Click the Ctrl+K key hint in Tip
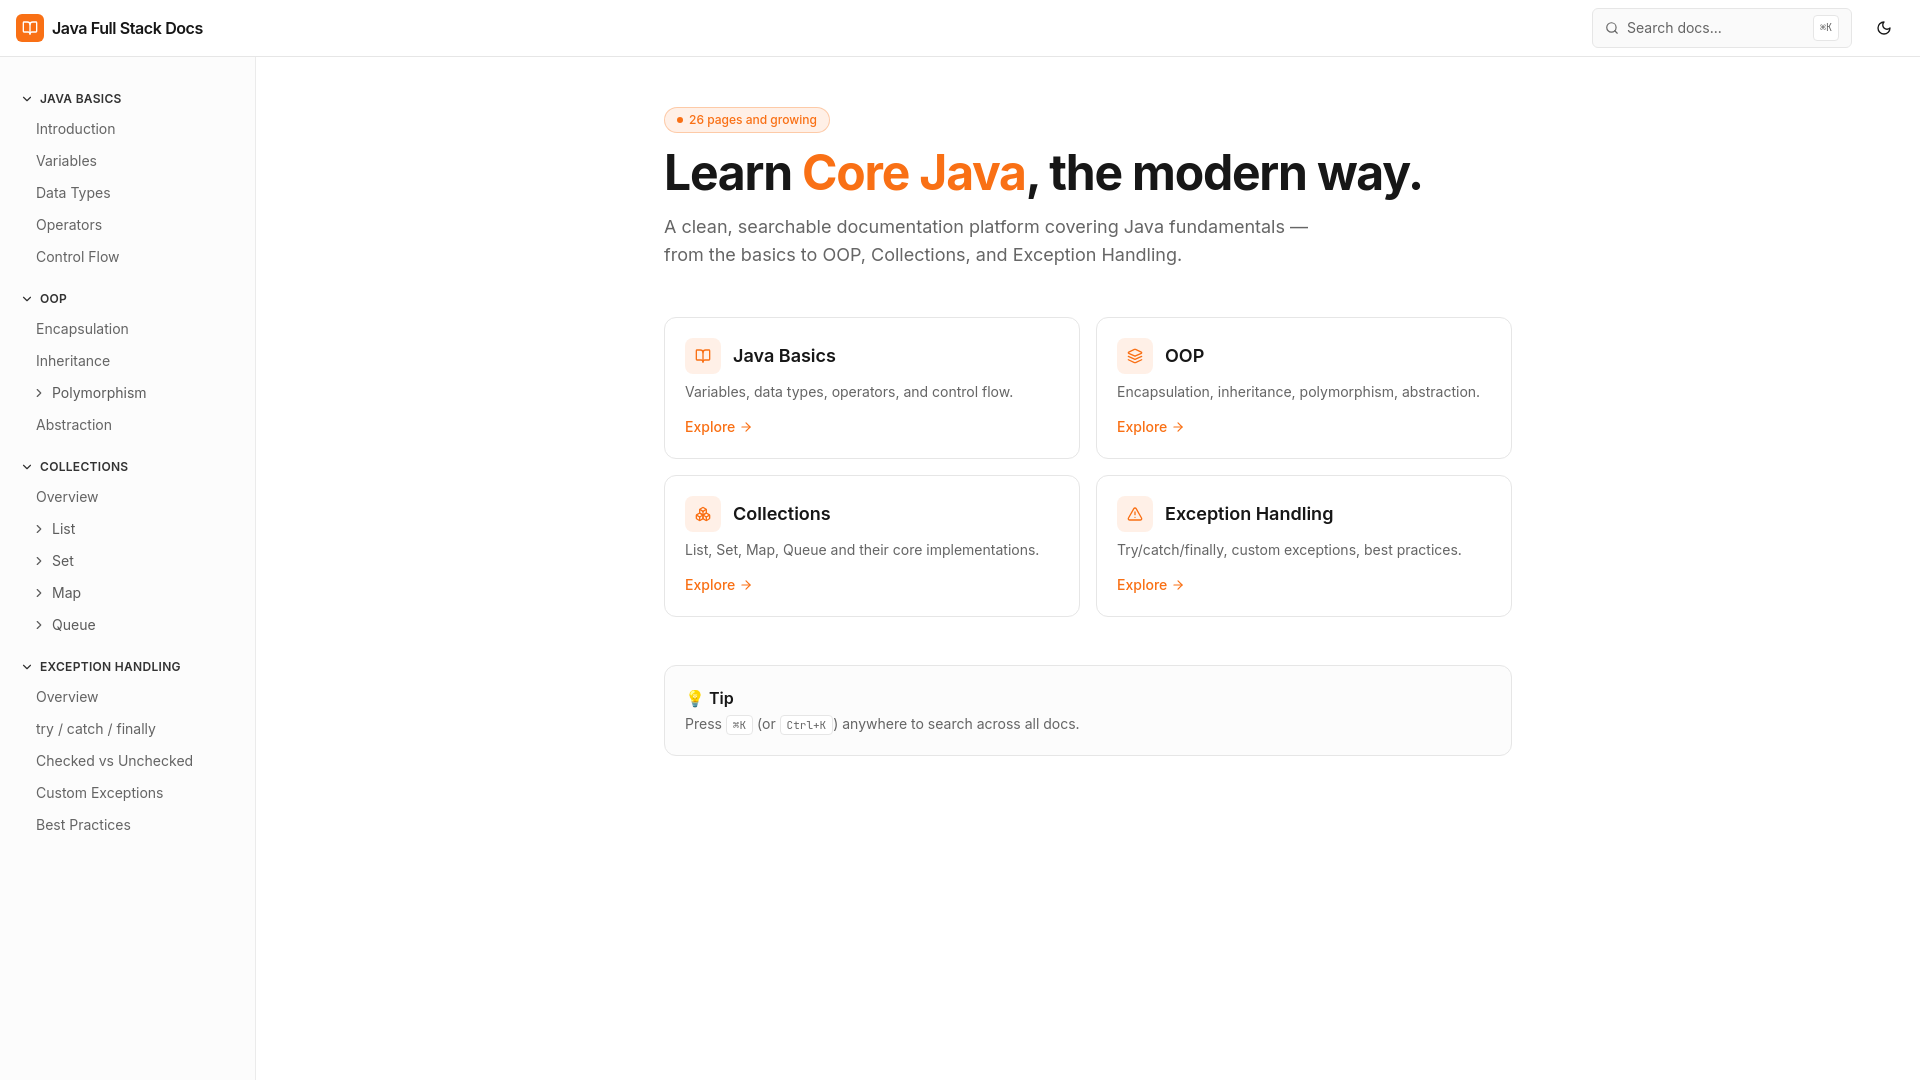 [806, 725]
